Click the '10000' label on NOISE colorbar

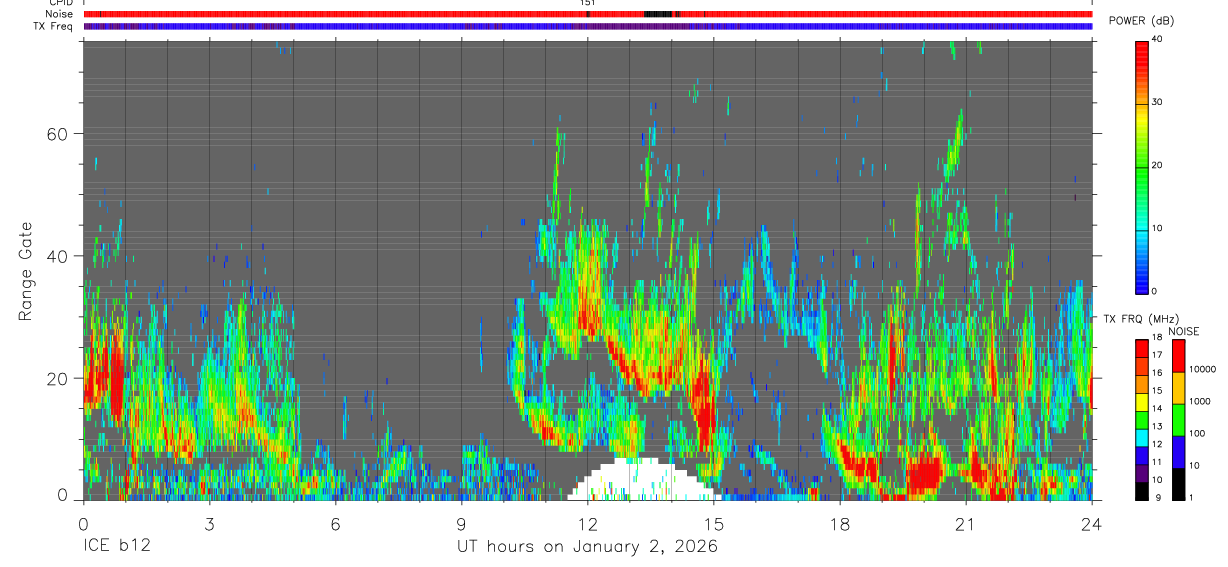coord(1203,369)
